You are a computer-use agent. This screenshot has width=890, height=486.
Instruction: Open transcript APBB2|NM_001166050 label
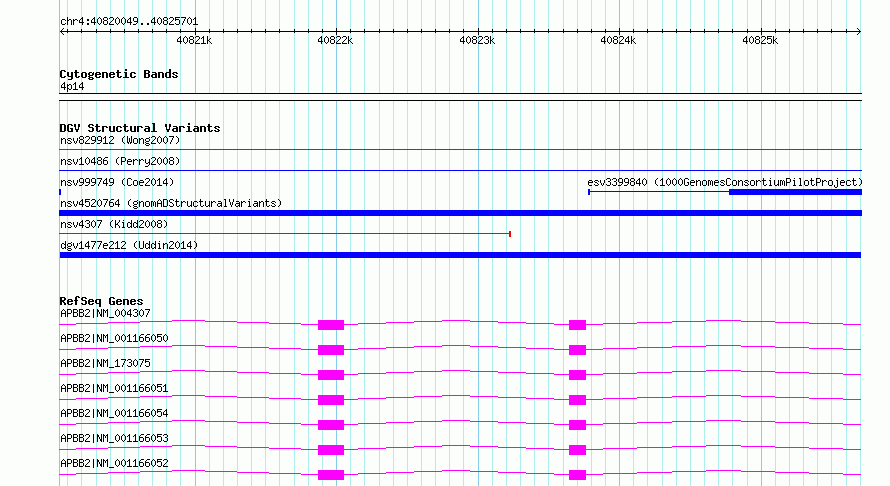114,338
